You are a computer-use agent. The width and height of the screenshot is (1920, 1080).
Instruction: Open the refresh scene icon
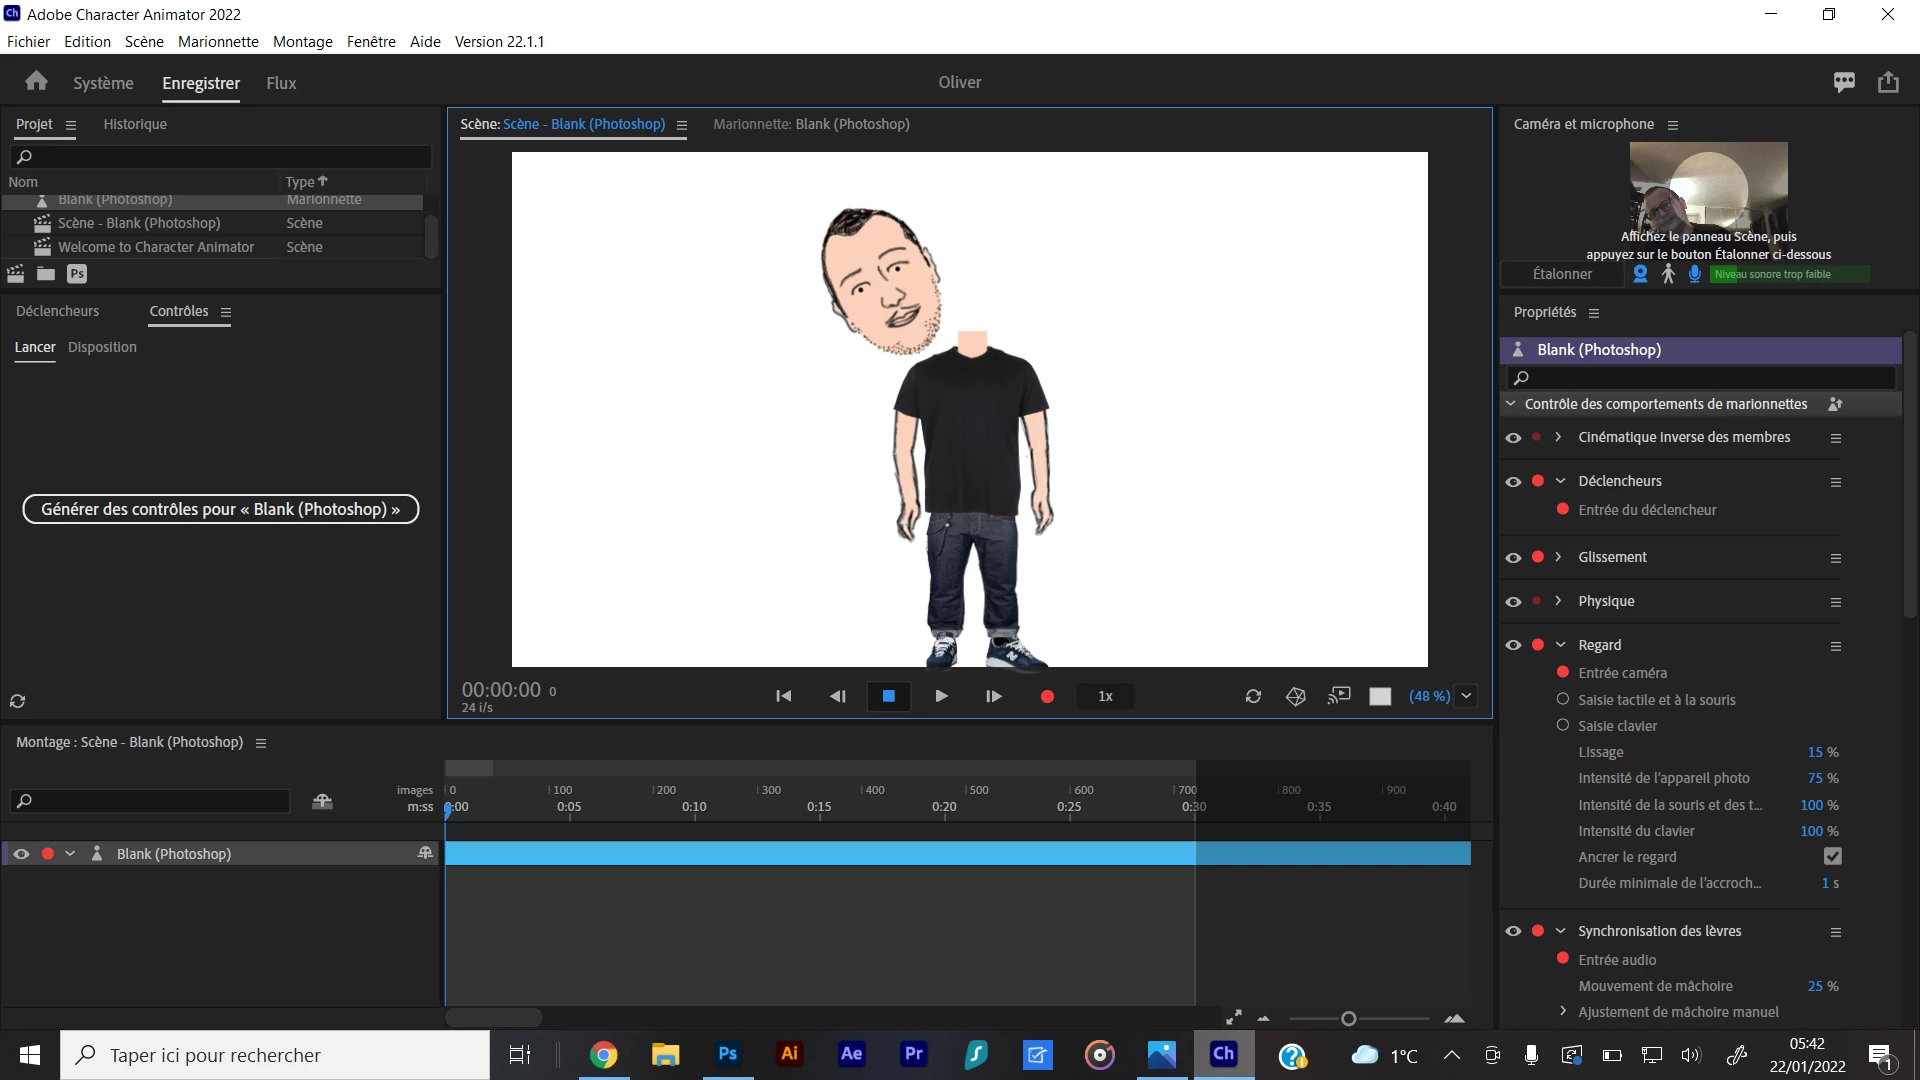pyautogui.click(x=1253, y=696)
